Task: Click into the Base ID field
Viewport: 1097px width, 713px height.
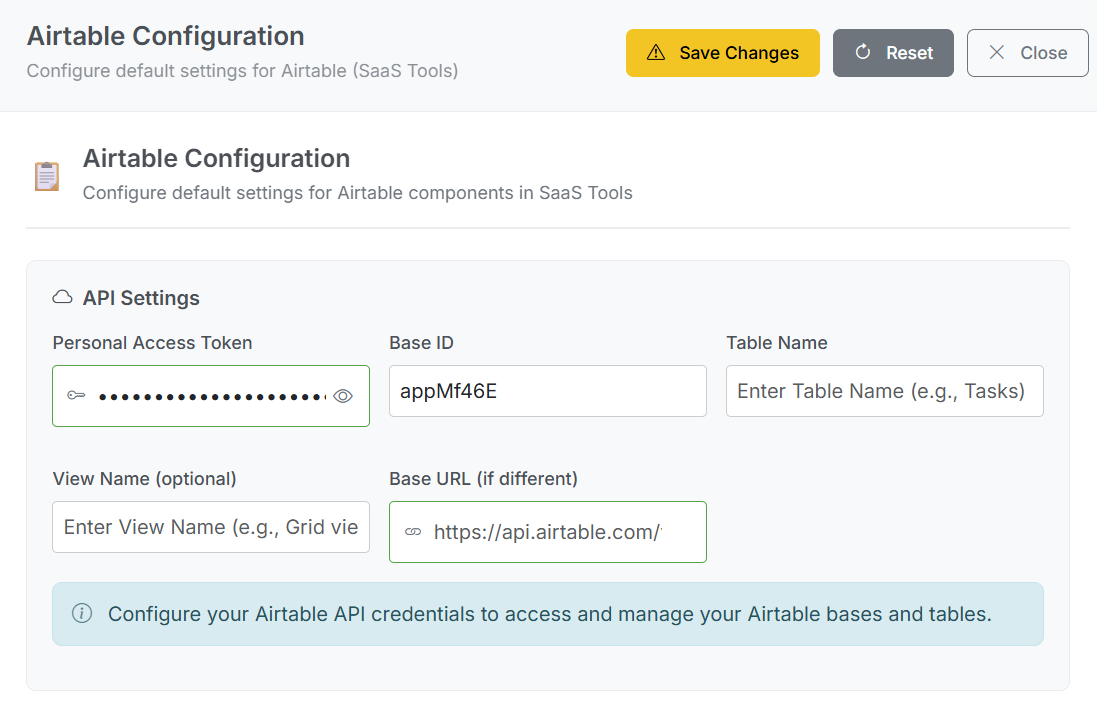Action: pyautogui.click(x=548, y=391)
